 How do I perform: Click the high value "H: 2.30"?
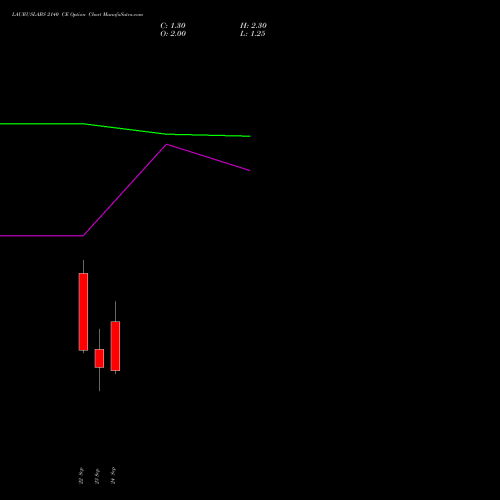point(253,26)
